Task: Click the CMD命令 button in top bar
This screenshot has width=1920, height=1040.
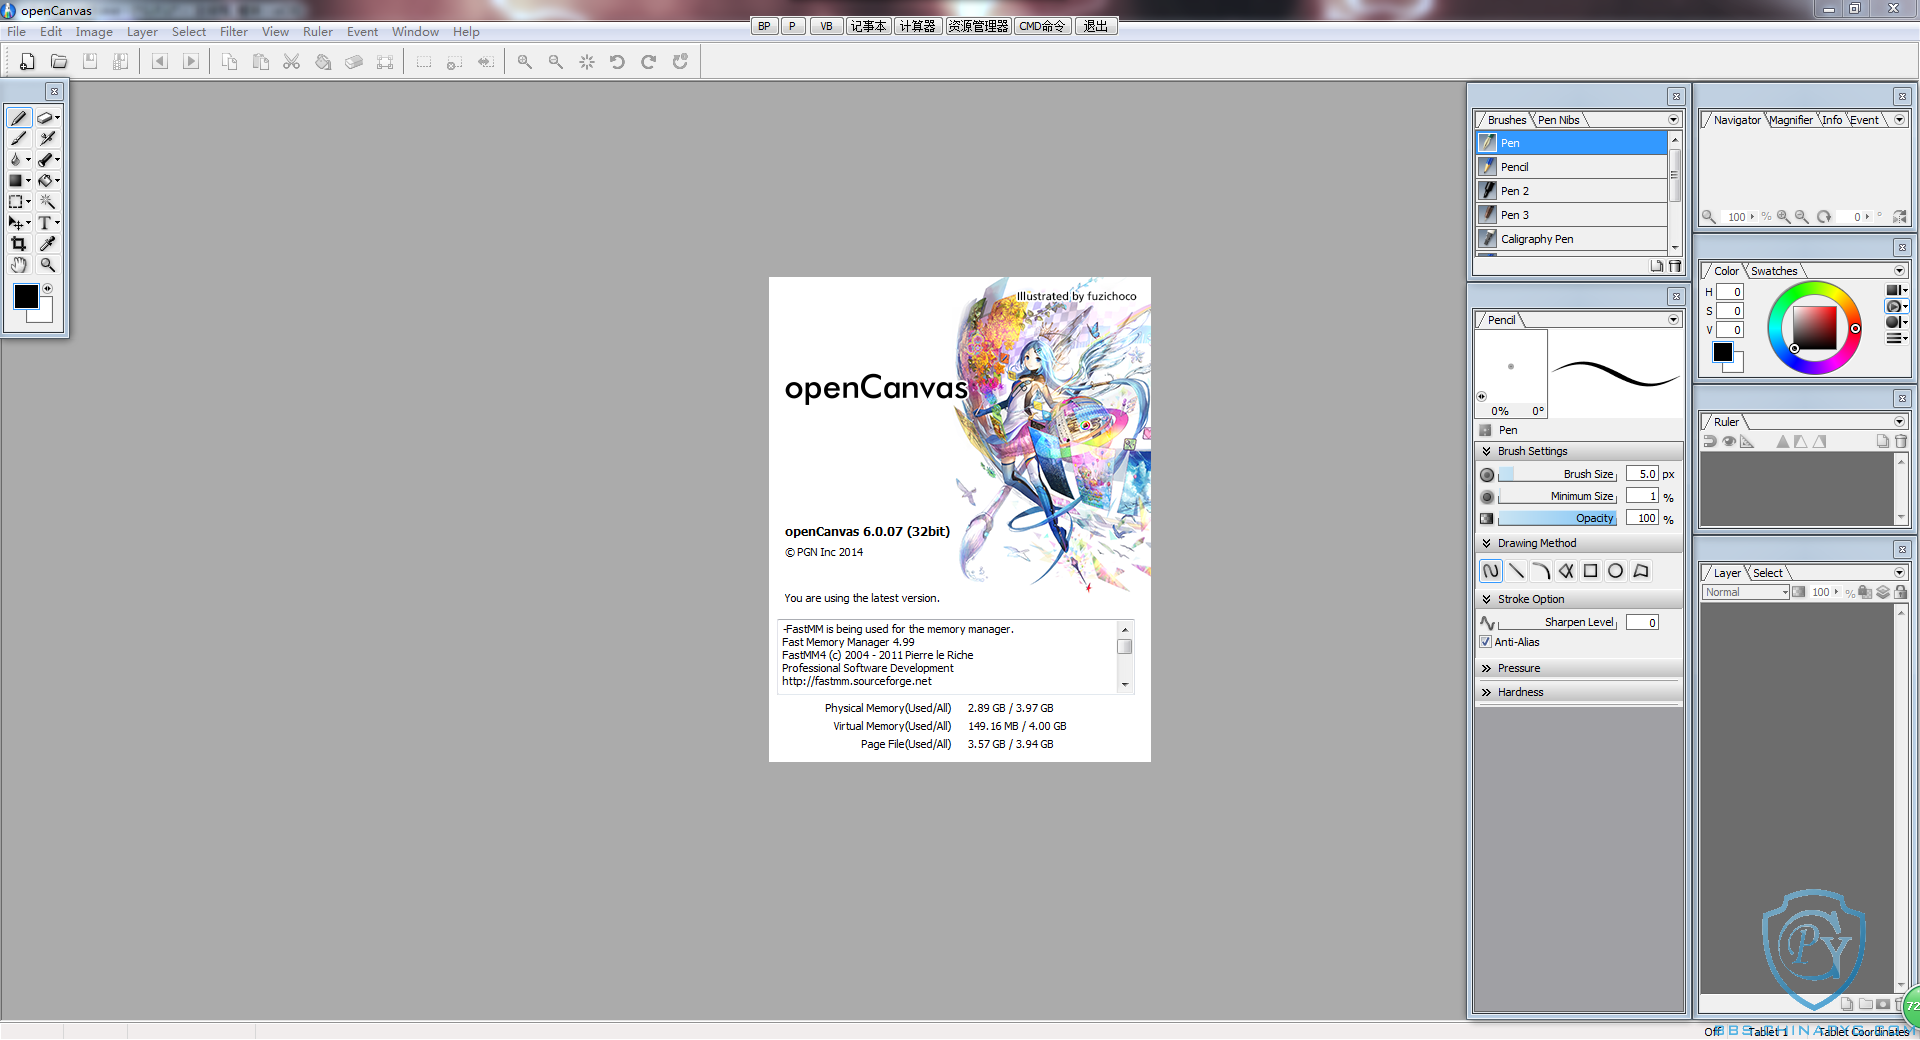Action: 1043,26
